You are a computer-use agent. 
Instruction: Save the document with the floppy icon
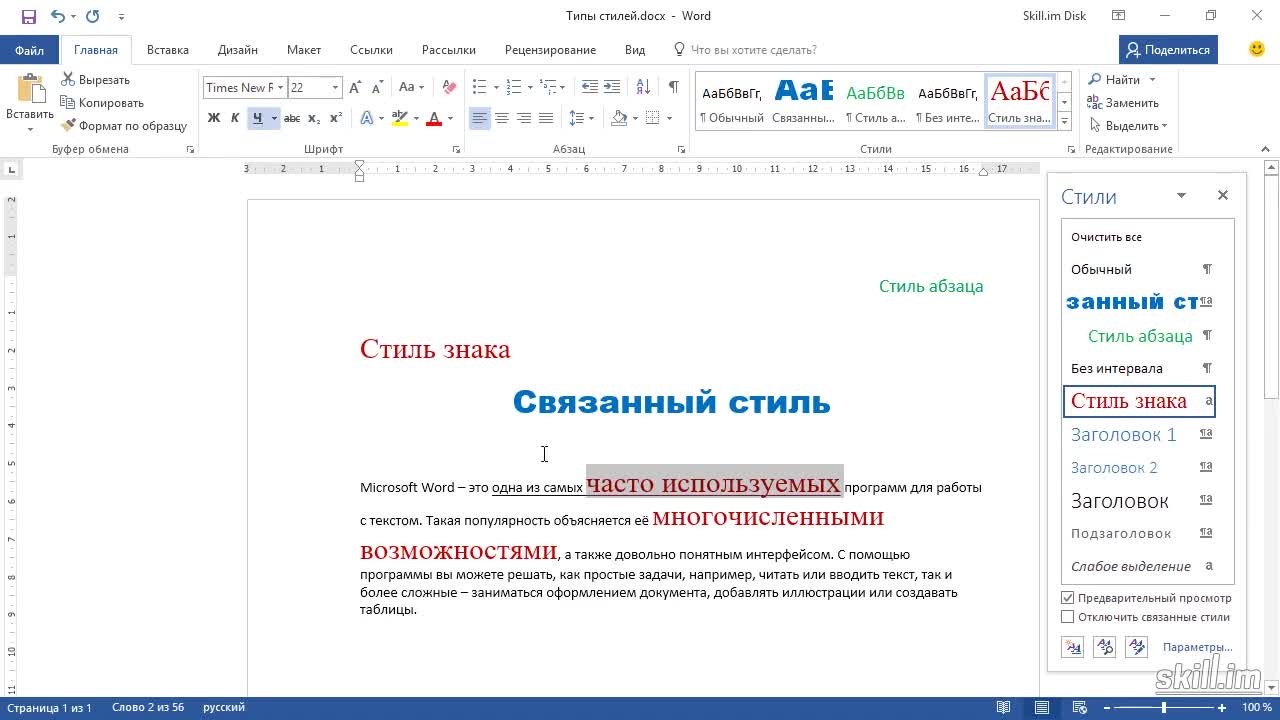click(28, 16)
